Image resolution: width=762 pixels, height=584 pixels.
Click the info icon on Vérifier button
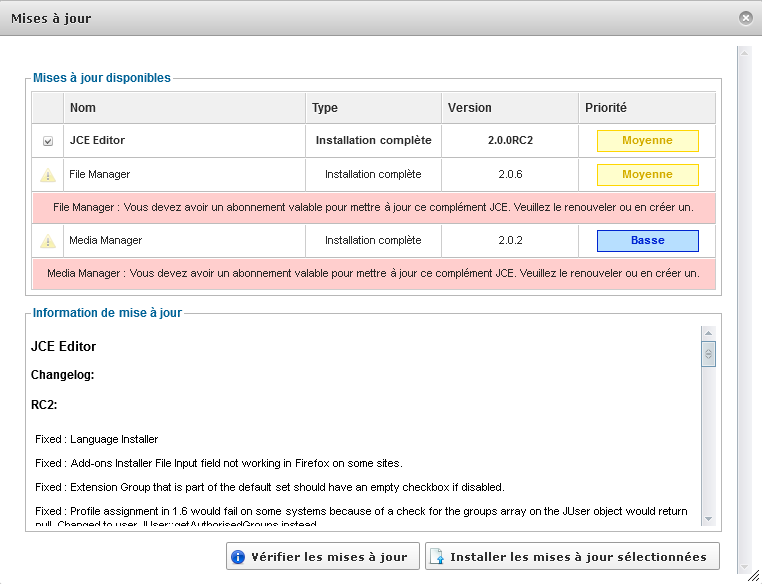[x=238, y=557]
